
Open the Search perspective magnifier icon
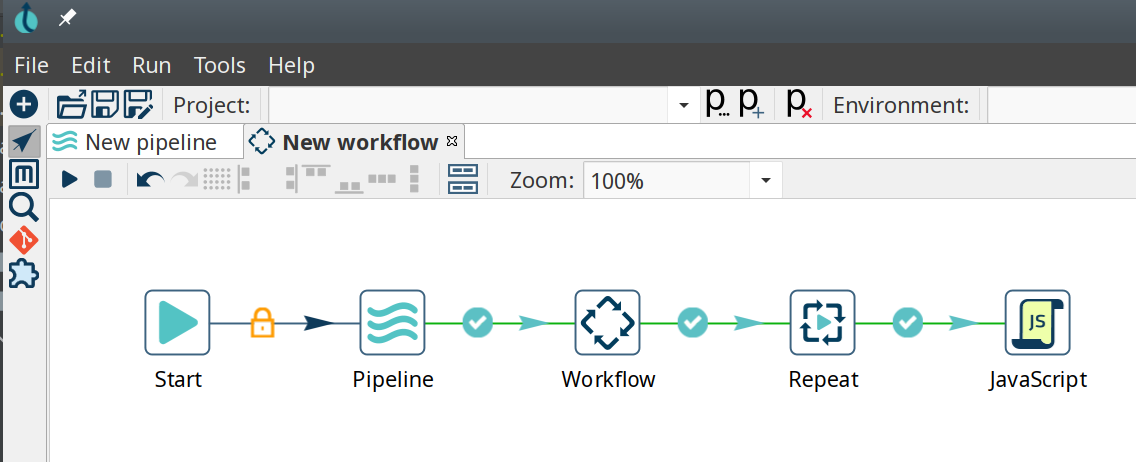click(x=23, y=207)
